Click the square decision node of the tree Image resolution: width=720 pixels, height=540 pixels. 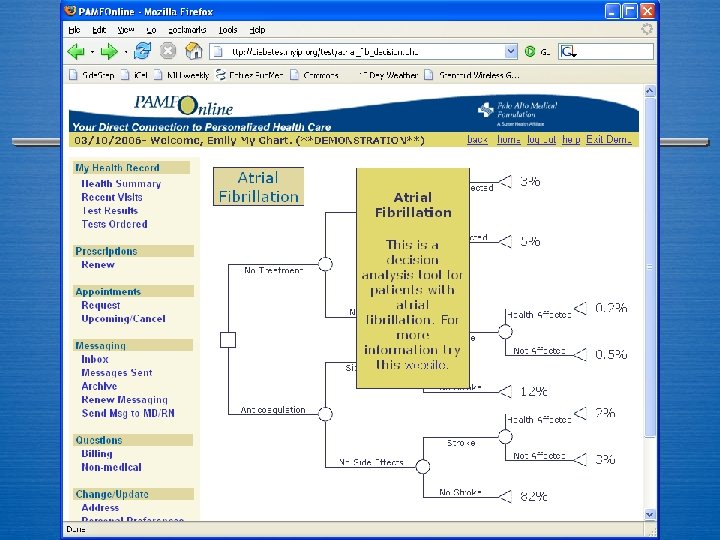[x=228, y=340]
